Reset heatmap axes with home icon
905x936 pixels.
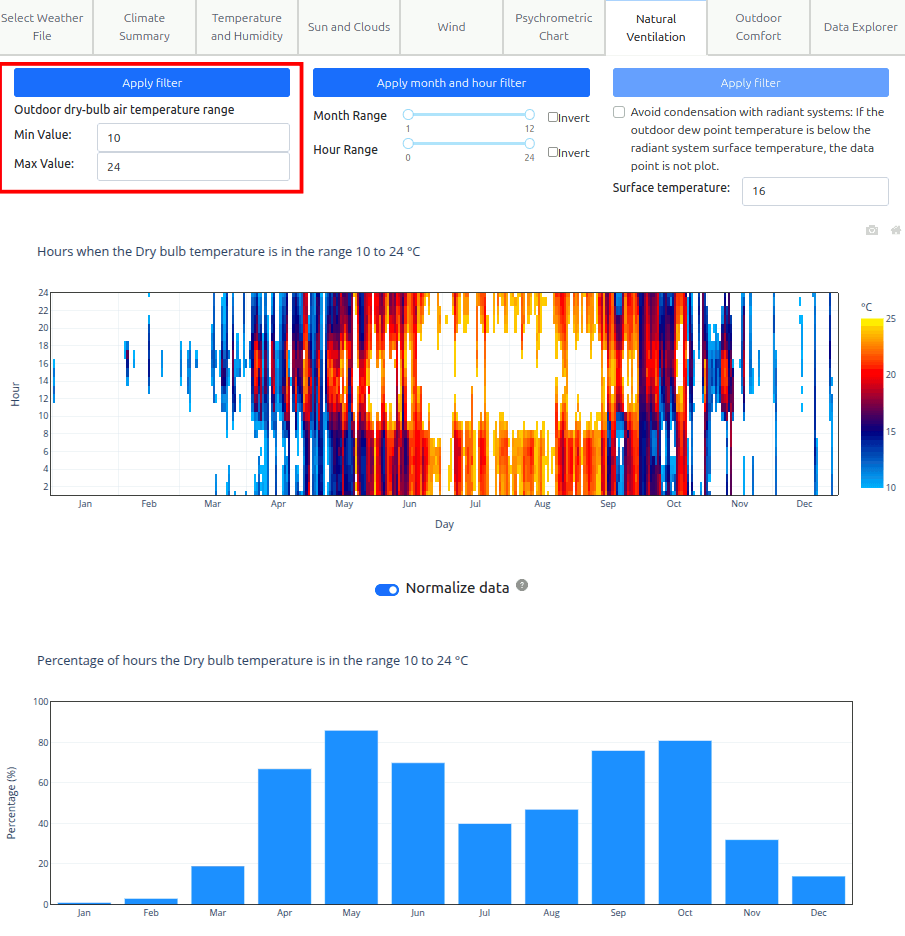[x=895, y=230]
